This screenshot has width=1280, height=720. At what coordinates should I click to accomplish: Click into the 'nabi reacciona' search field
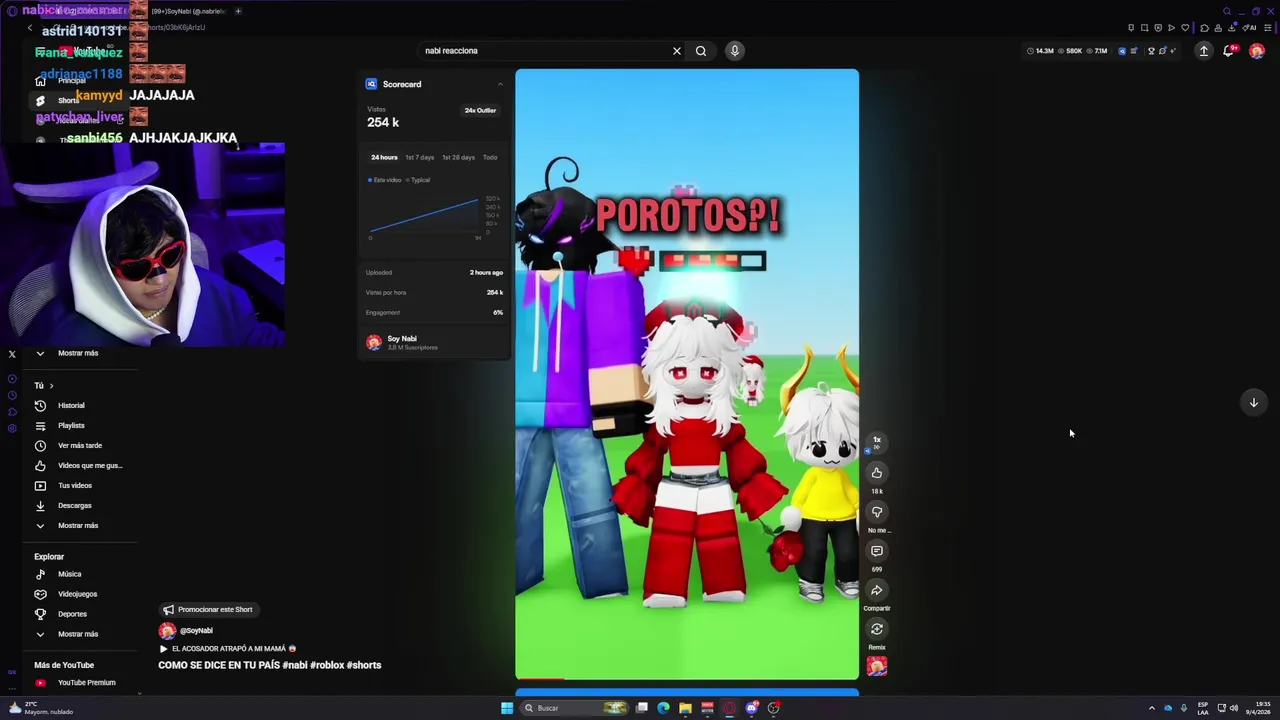coord(545,51)
